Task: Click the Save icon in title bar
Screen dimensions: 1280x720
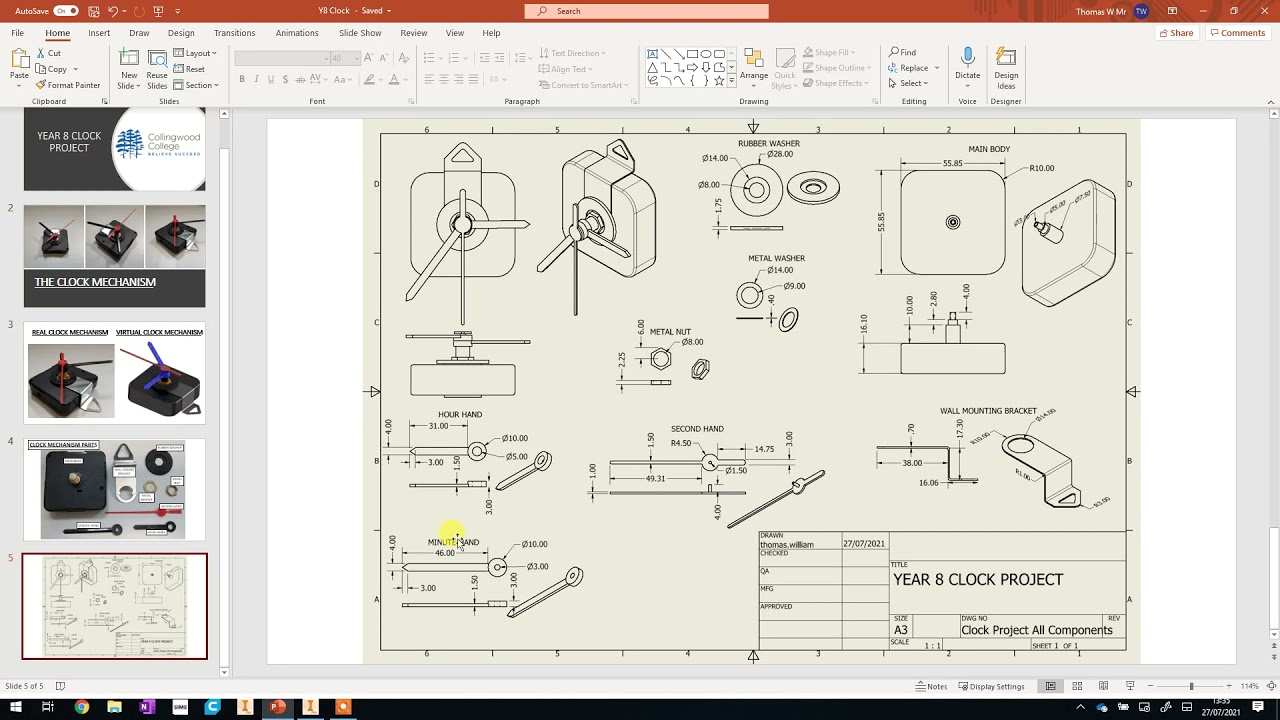Action: point(92,11)
